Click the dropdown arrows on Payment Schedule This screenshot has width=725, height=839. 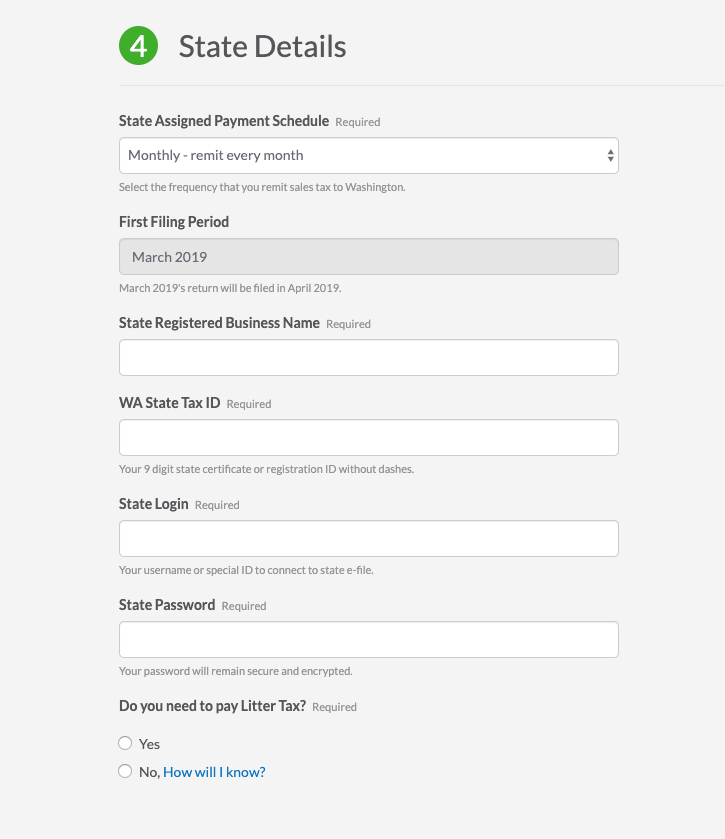[x=610, y=156]
